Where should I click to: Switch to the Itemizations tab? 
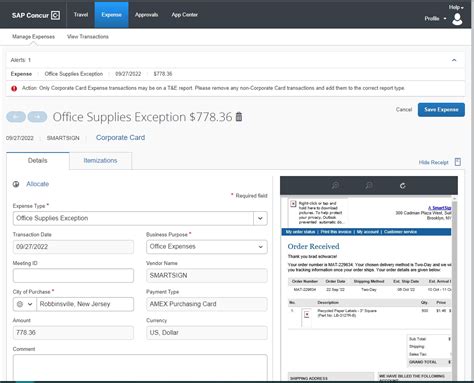100,161
